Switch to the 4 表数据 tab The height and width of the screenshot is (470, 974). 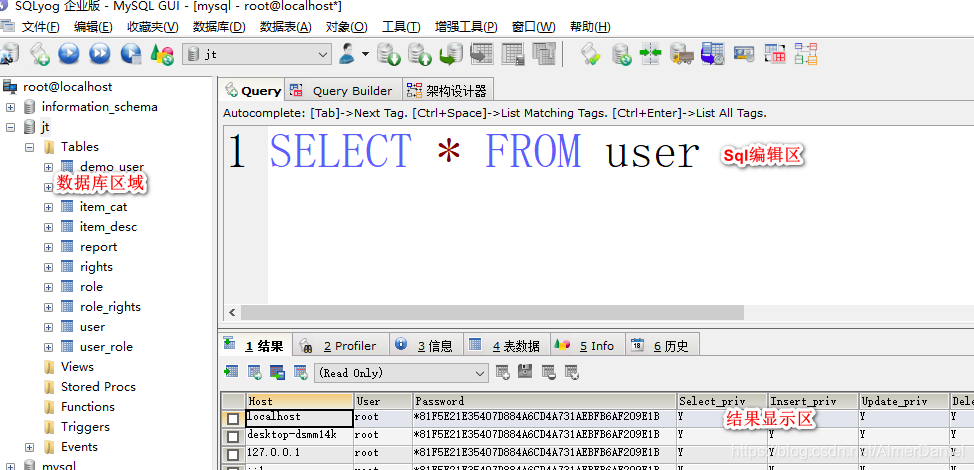[x=507, y=345]
